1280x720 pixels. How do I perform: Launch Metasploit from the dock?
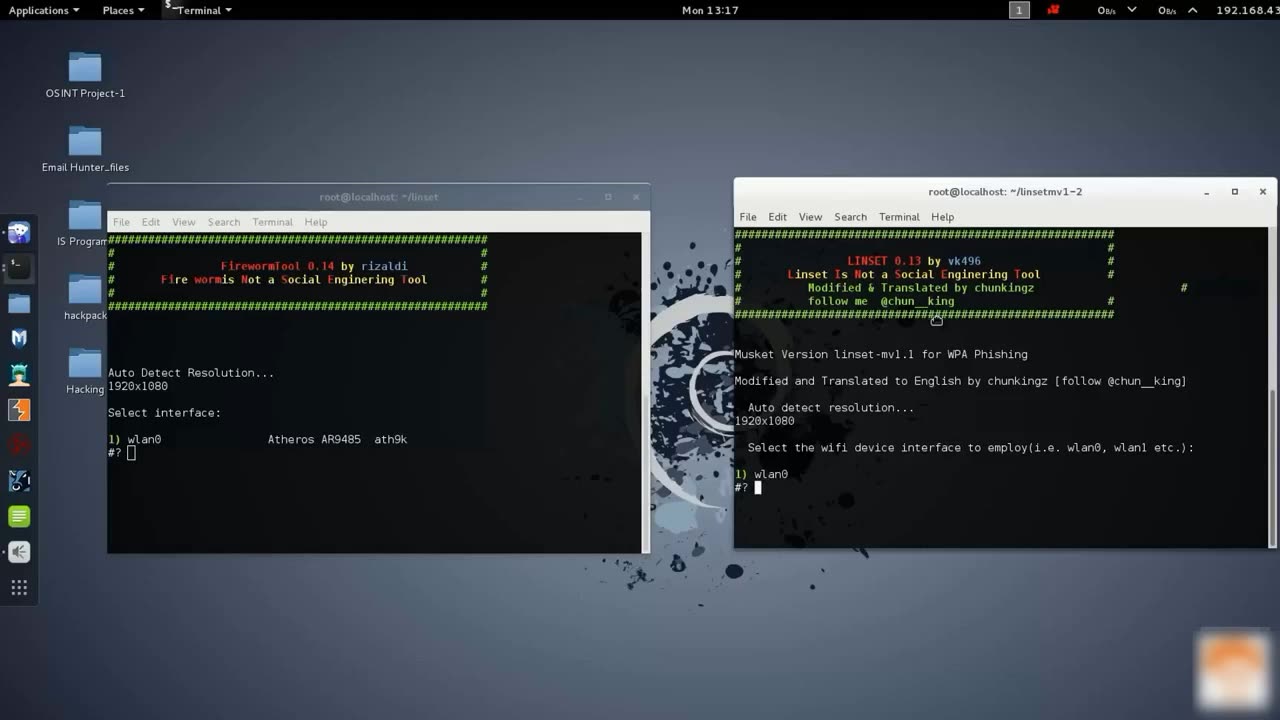[x=19, y=338]
